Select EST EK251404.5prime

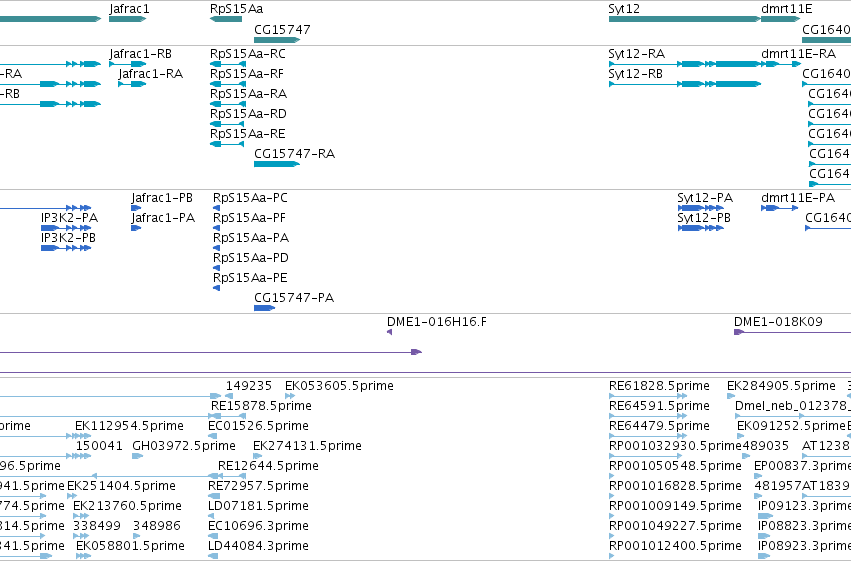coord(122,486)
